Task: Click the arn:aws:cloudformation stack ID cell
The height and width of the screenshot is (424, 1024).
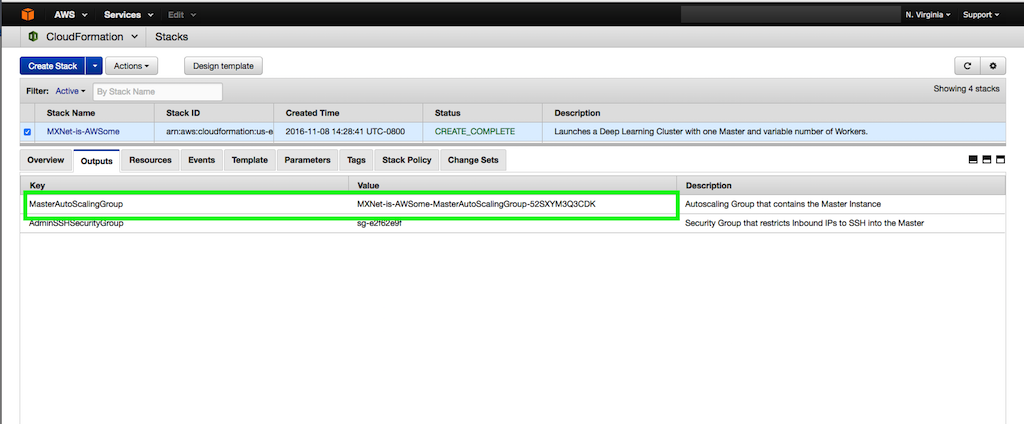Action: pos(219,131)
